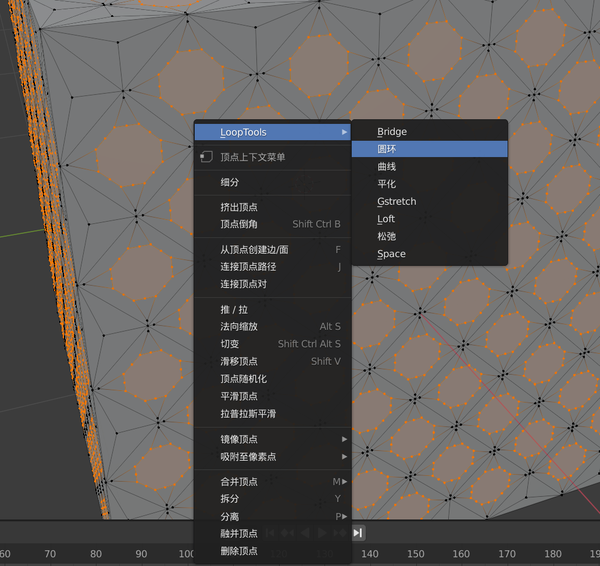Image resolution: width=600 pixels, height=566 pixels.
Task: Expand the 镜像顶点 submenu
Action: coord(272,439)
